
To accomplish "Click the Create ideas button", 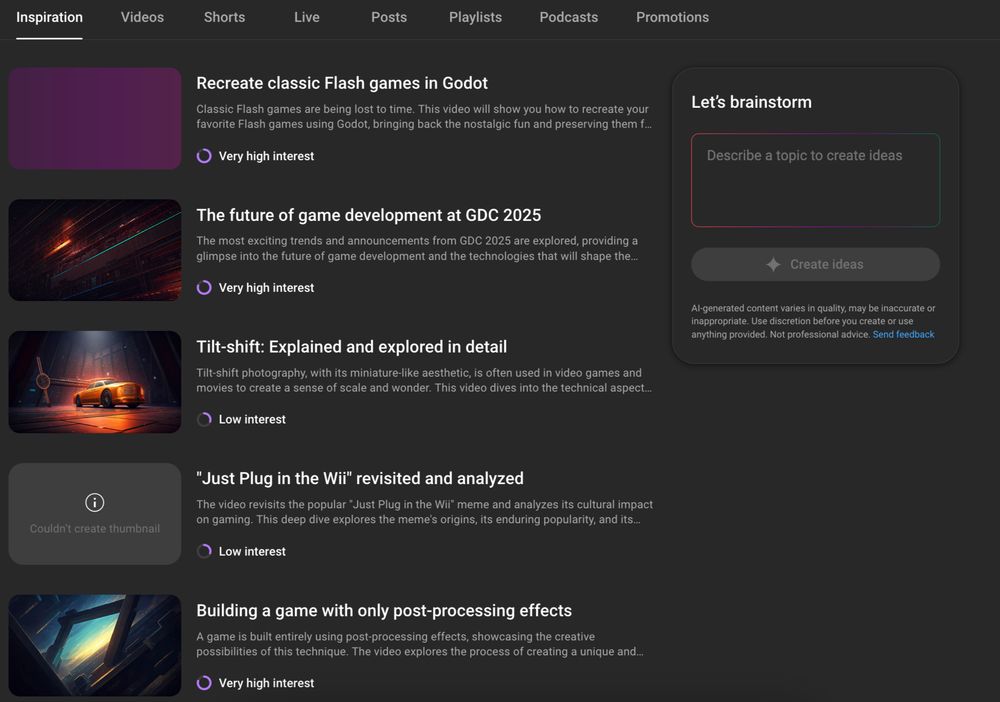I will 815,265.
